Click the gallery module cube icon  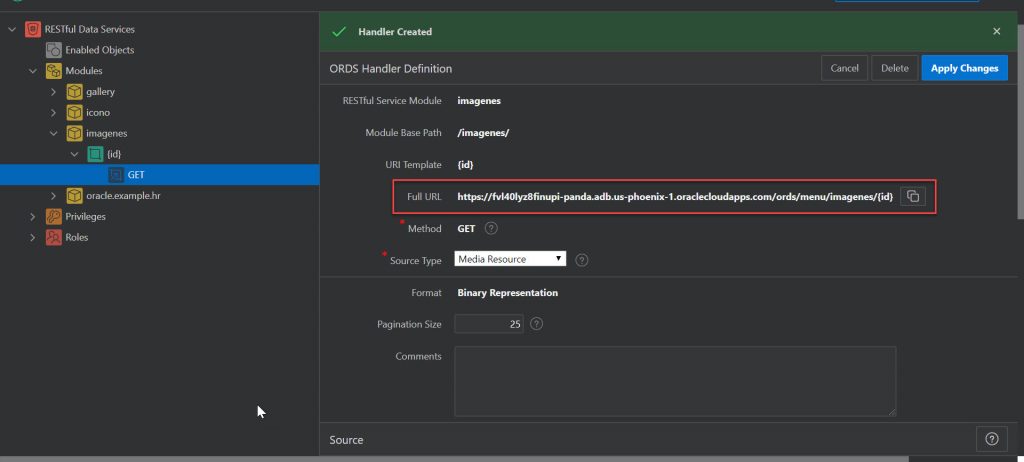tap(74, 92)
